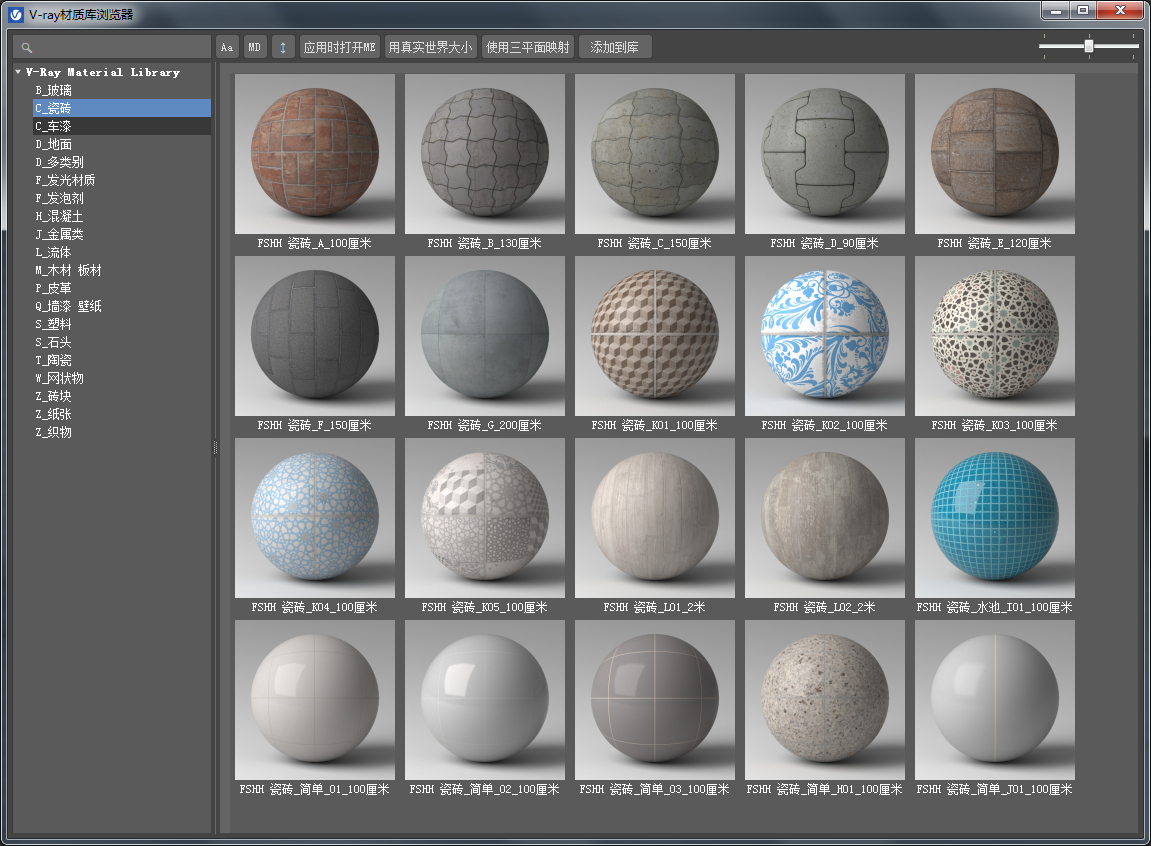1151x846 pixels.
Task: Maximize the material browser window
Action: click(x=1083, y=10)
